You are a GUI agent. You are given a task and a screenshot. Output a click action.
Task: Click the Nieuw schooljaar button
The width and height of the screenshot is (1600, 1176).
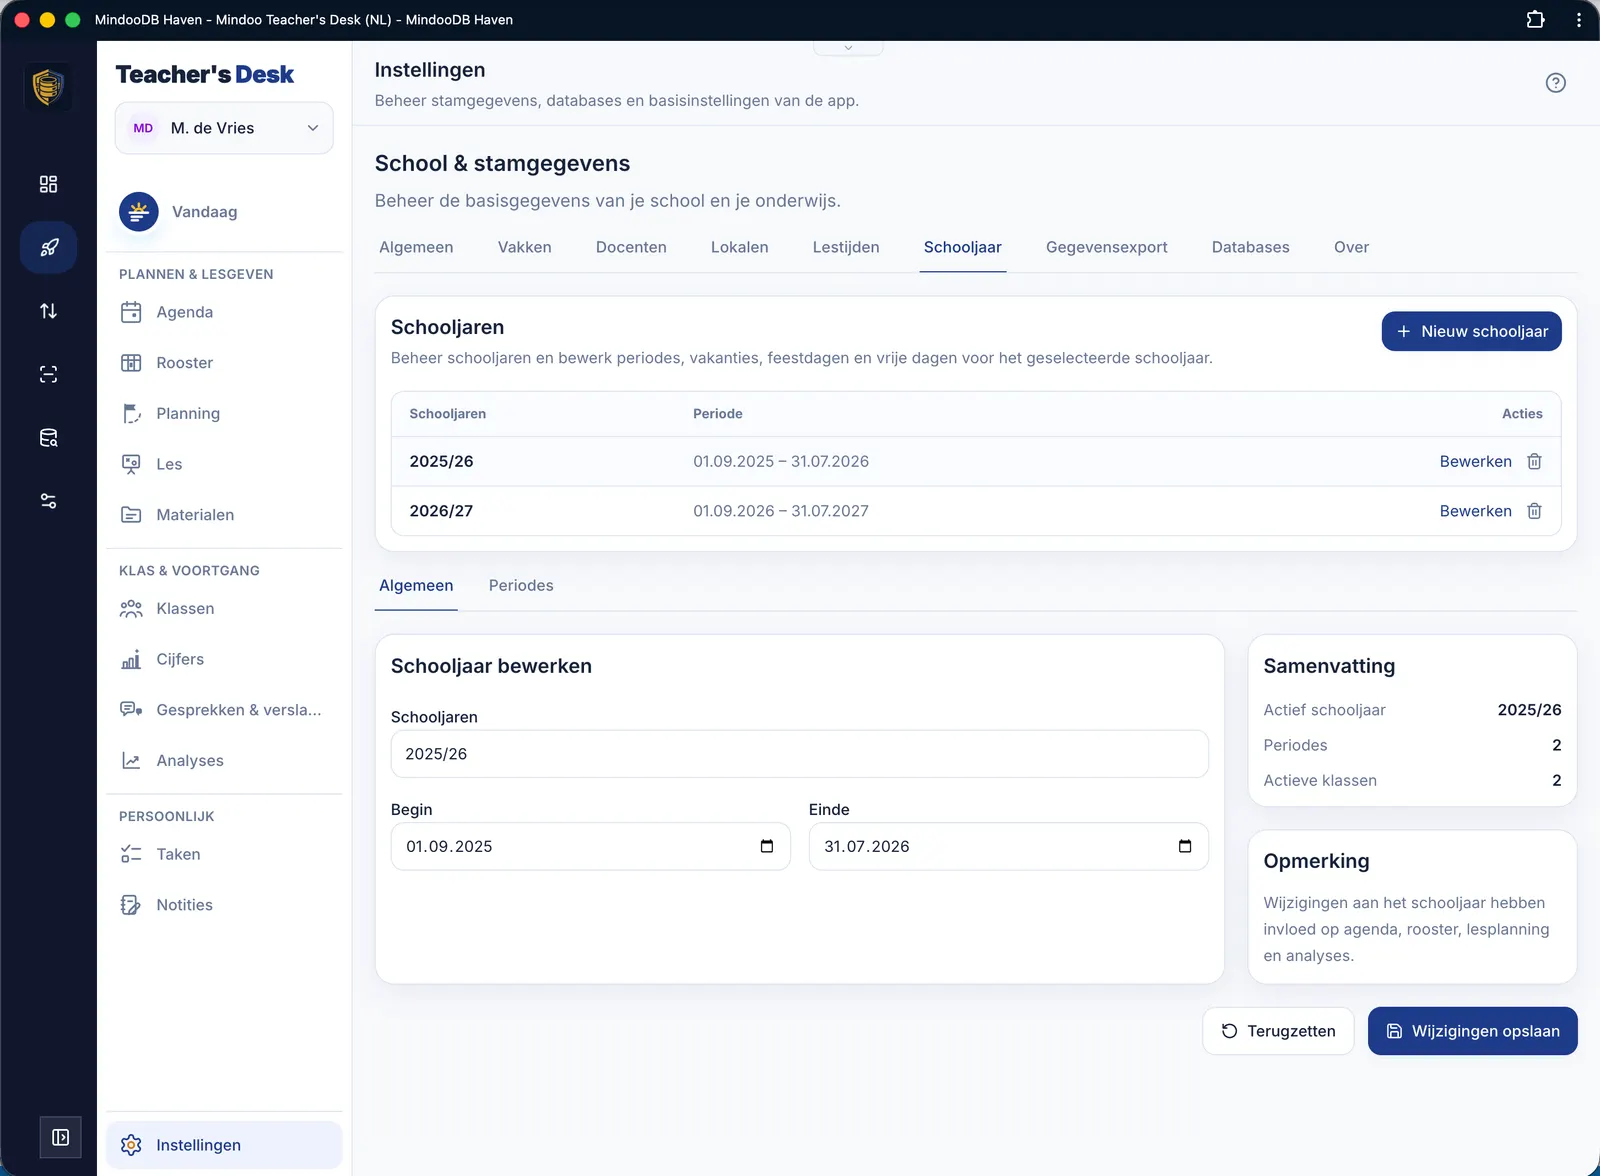[1471, 331]
